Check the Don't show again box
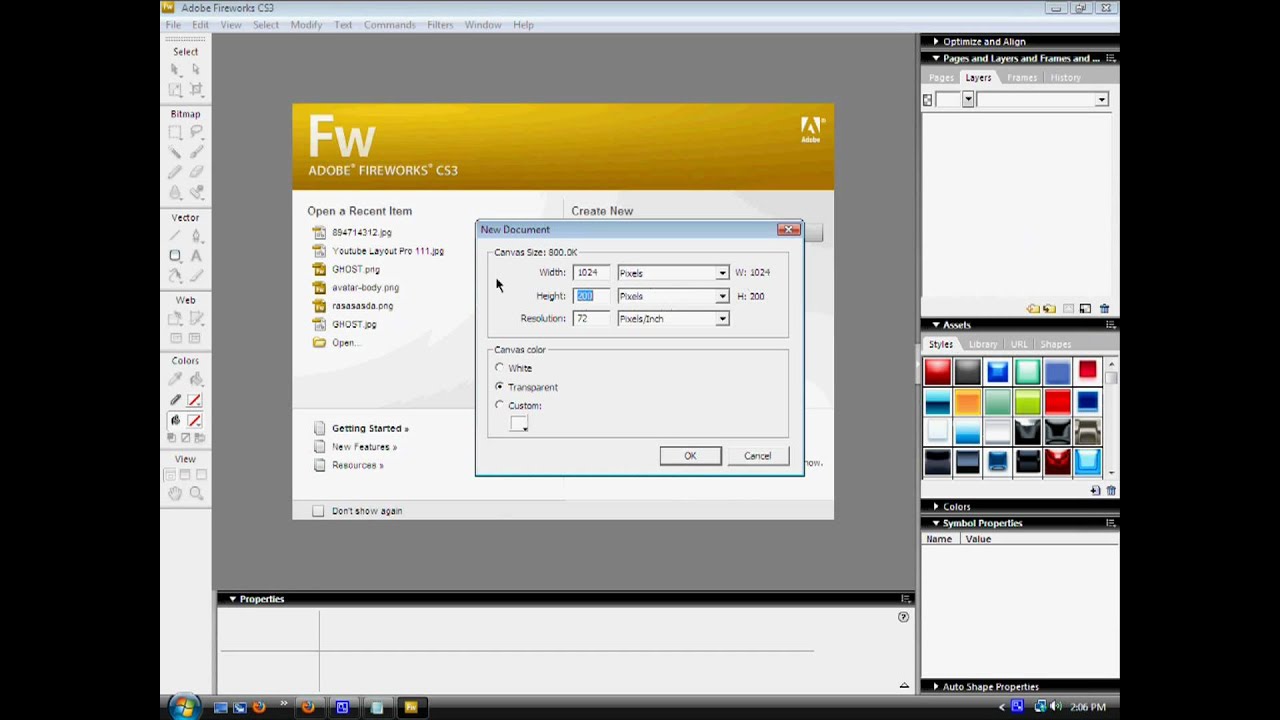Screen dimensions: 1280x720 (318, 511)
